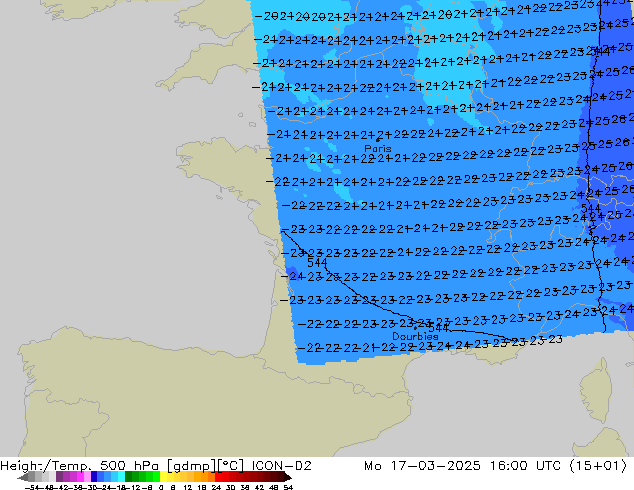This screenshot has height=490, width=634.
Task: Pick the dark purple swatch above legend value -42
Action: [59, 477]
